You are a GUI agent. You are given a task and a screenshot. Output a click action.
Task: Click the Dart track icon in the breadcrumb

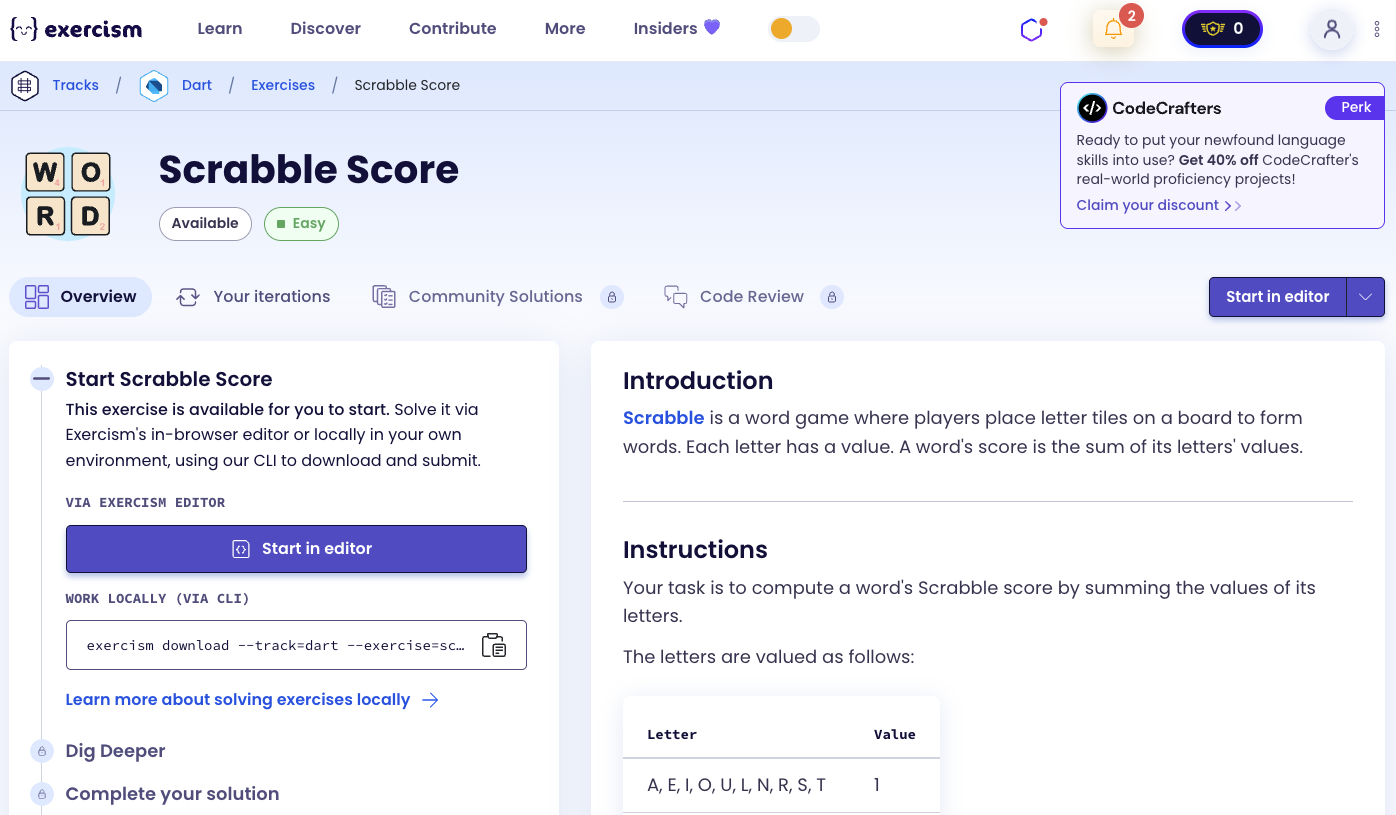153,85
